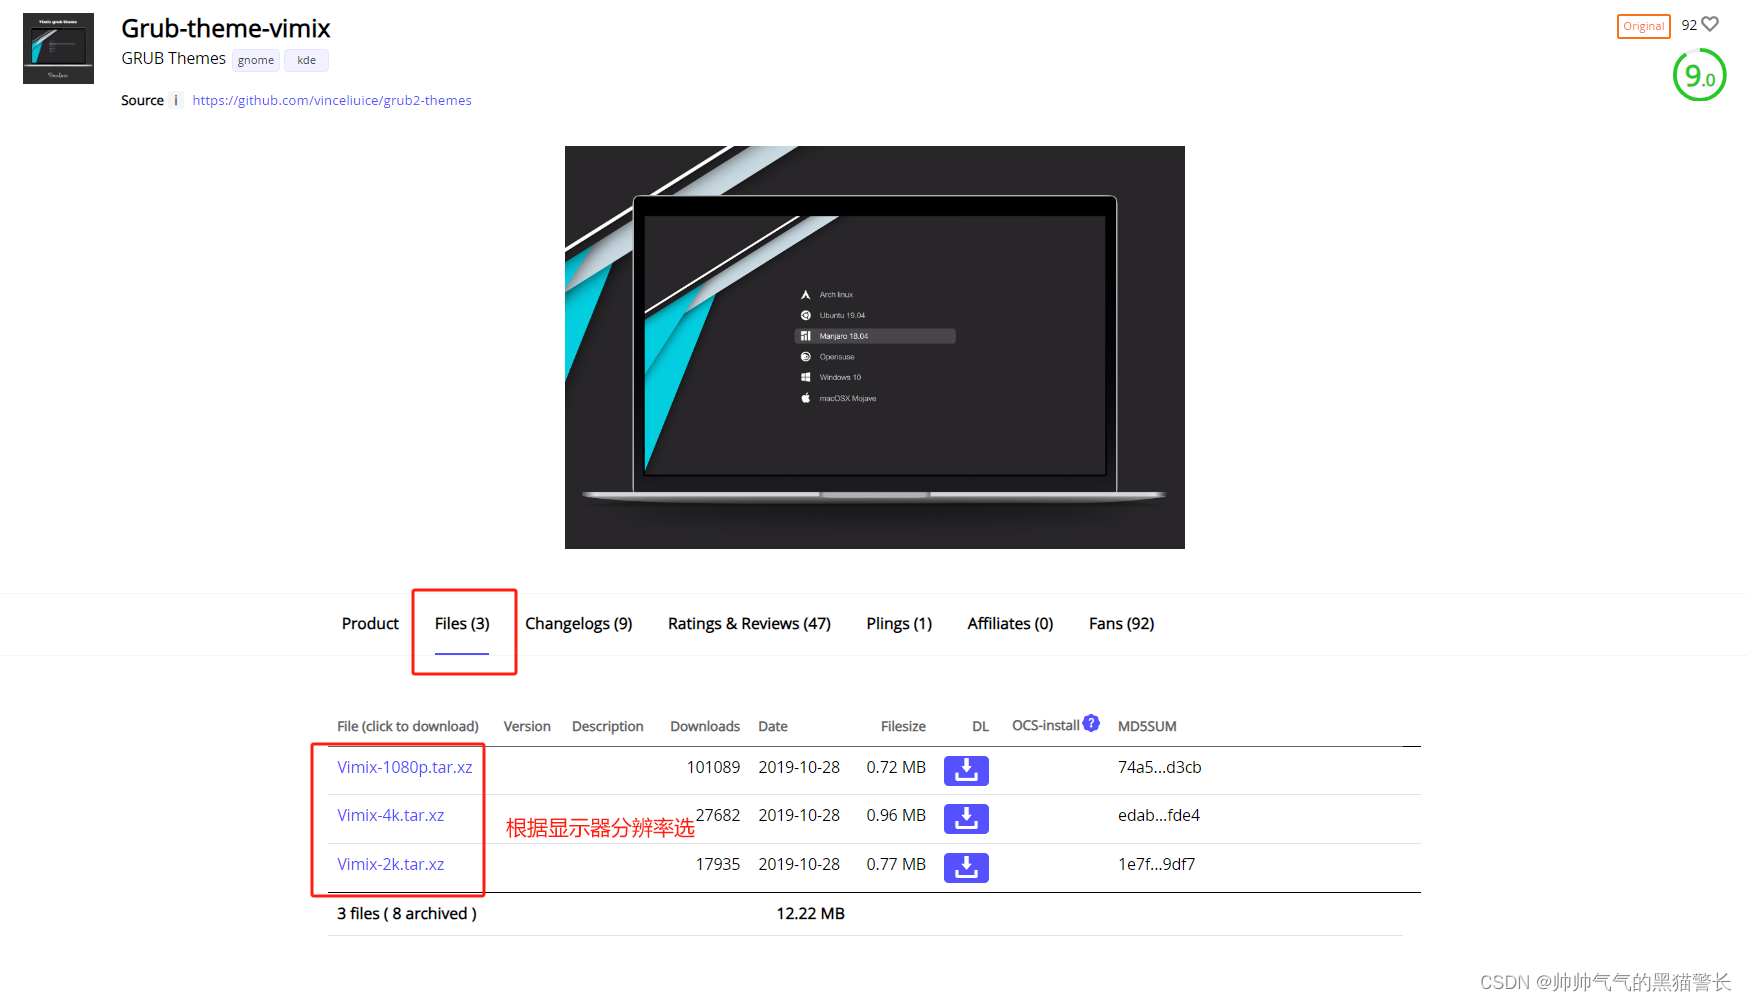1747x1001 pixels.
Task: Click the 0.96 MB filesize cell
Action: pos(896,815)
